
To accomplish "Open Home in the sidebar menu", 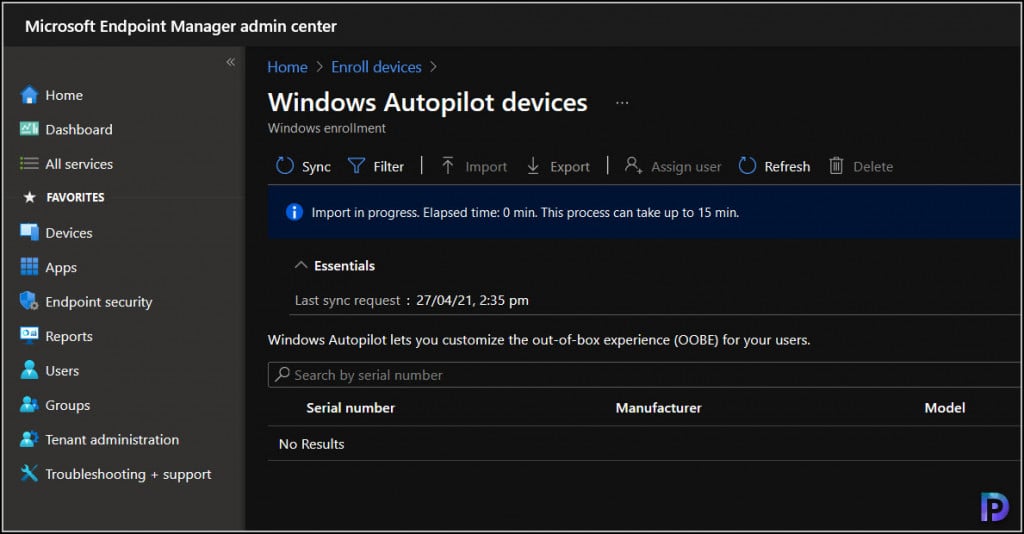I will coord(64,95).
